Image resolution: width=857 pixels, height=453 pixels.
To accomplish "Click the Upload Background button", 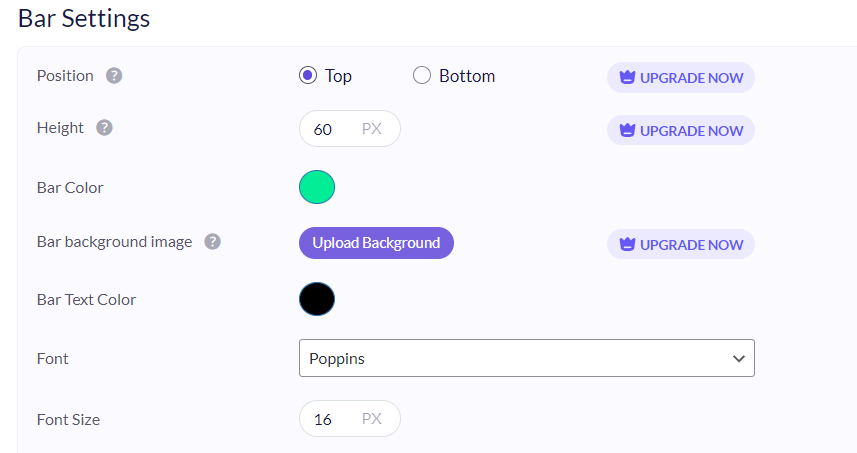I will [376, 243].
